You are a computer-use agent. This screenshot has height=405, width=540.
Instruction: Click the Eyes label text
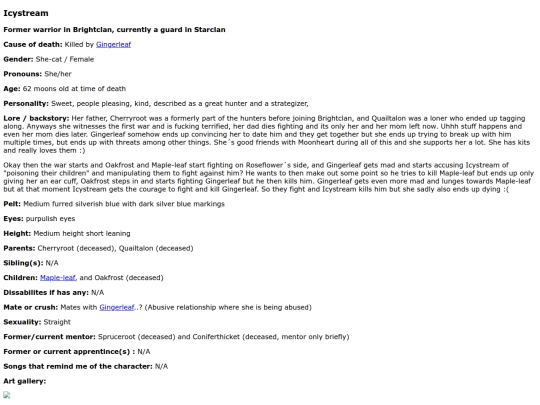point(13,219)
